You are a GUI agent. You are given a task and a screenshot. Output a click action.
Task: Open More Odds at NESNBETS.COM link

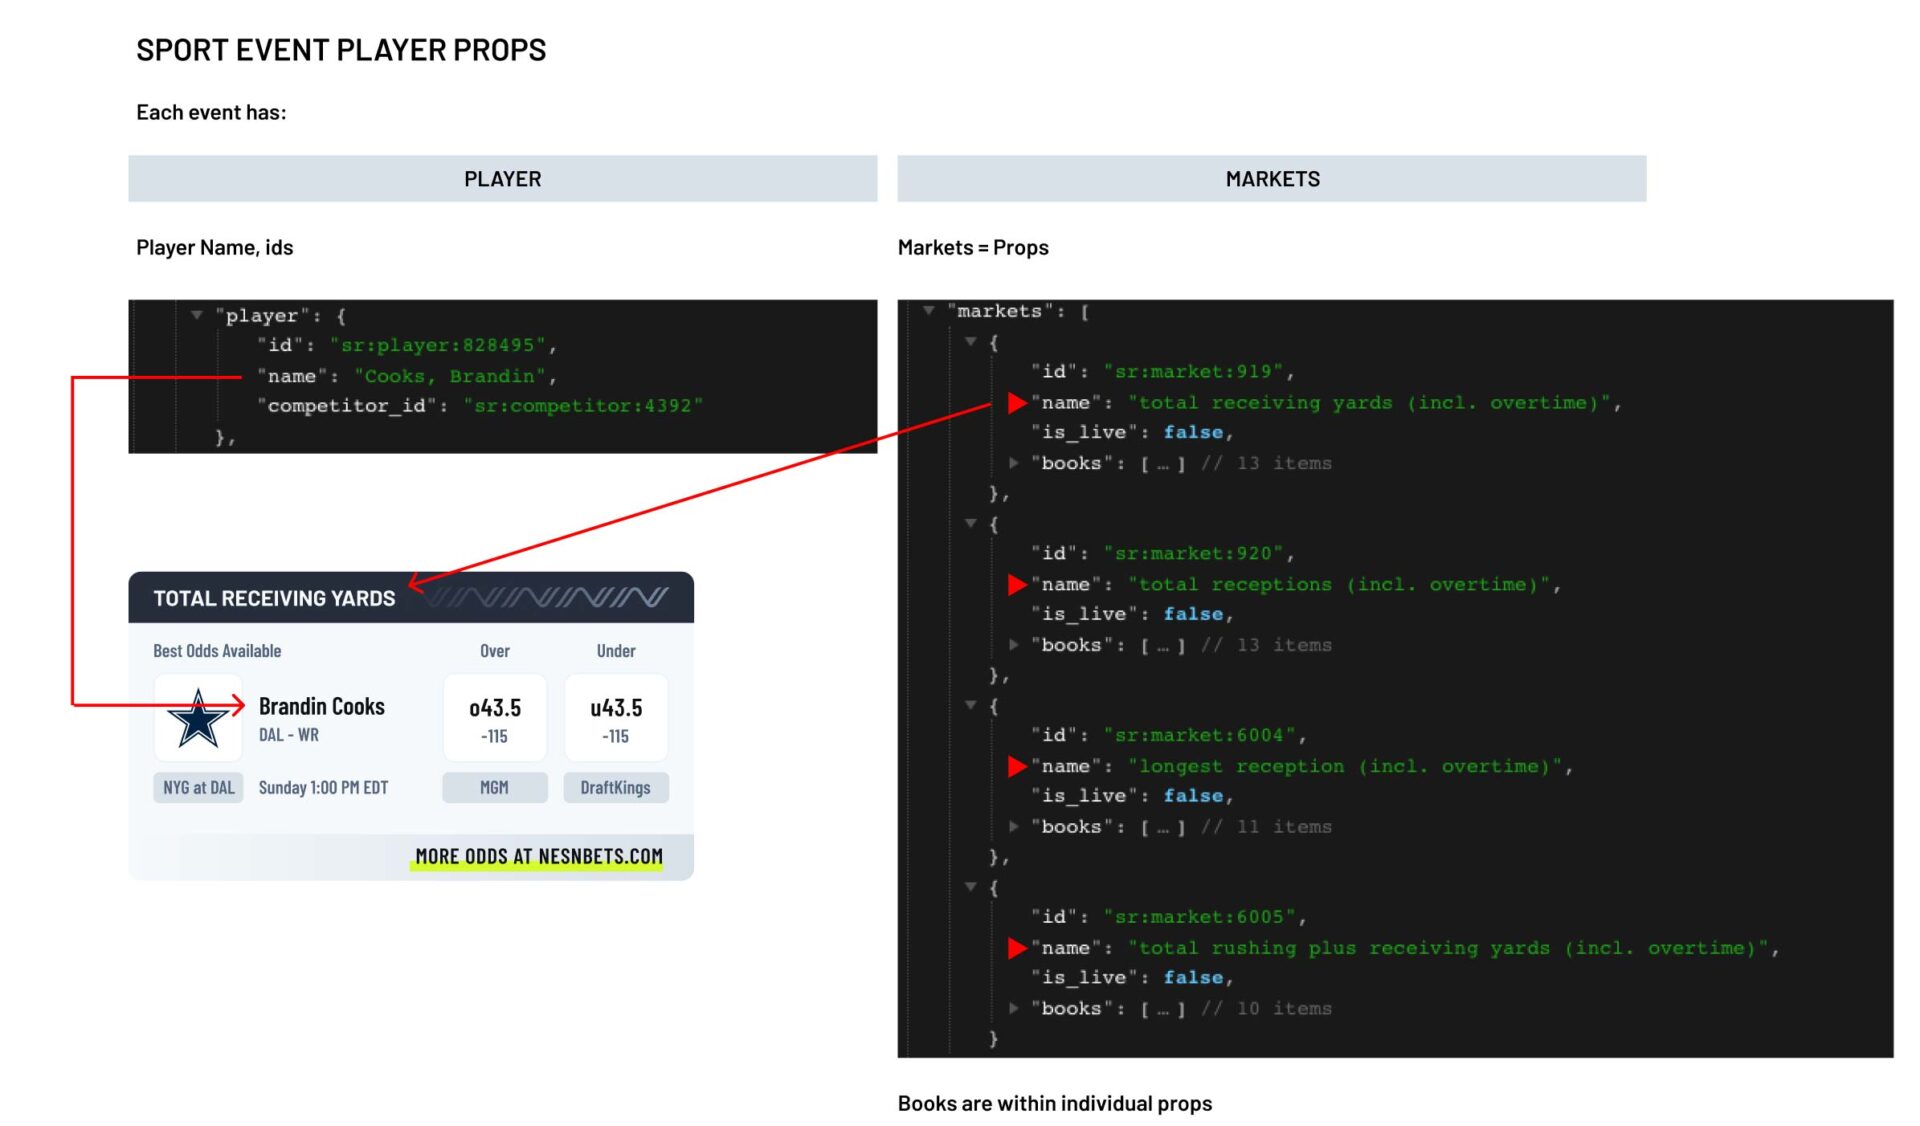tap(538, 857)
